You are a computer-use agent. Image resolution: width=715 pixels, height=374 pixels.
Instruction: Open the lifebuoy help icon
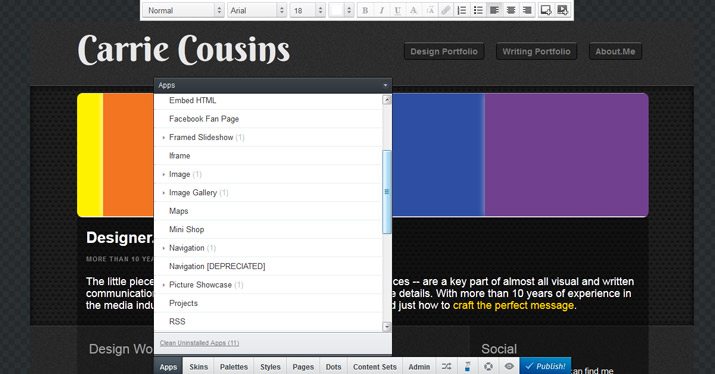coord(488,366)
